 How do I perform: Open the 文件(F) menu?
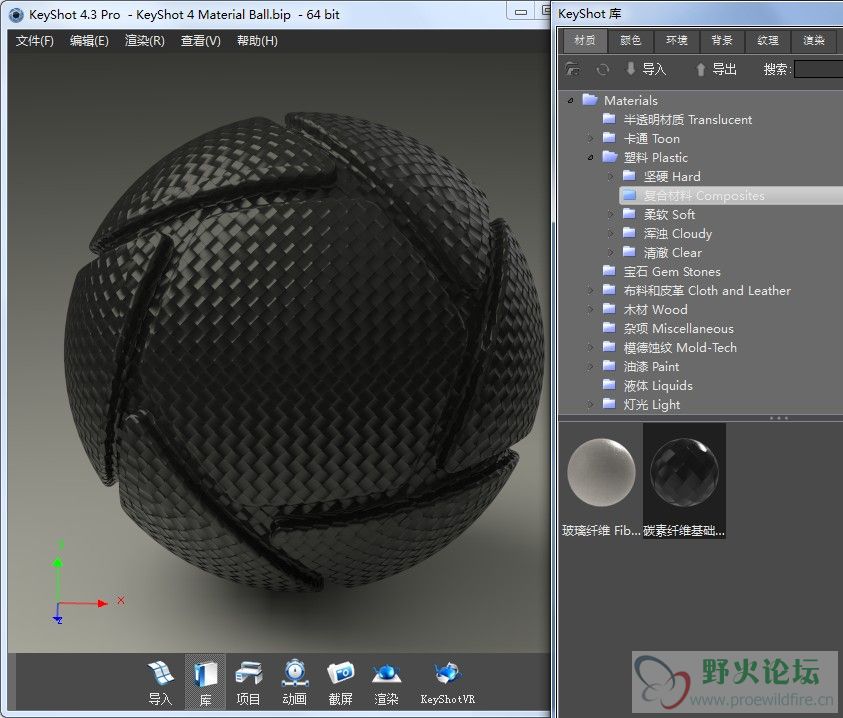35,41
